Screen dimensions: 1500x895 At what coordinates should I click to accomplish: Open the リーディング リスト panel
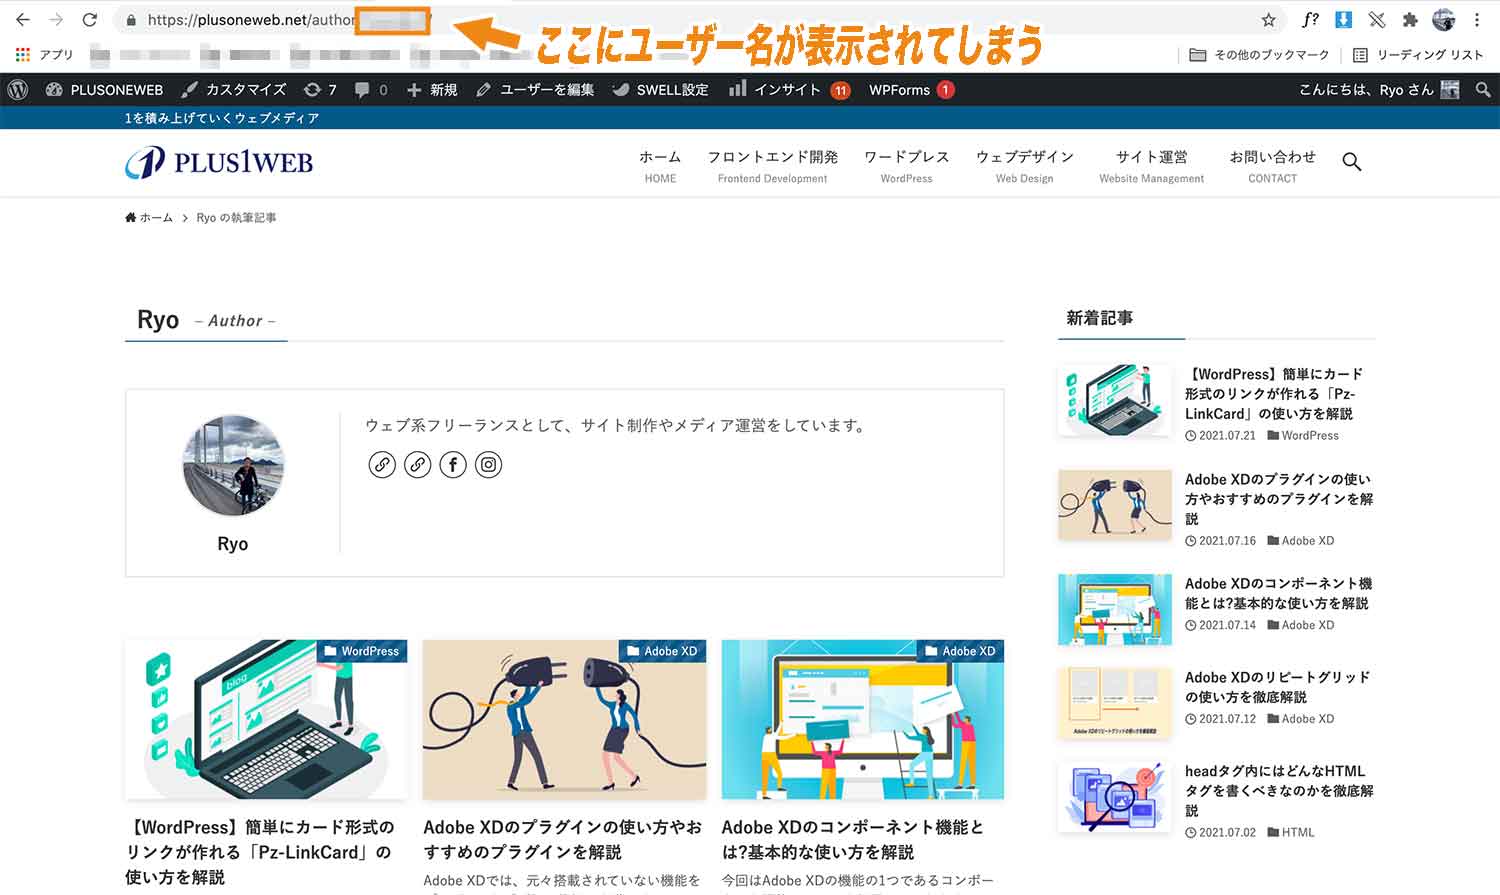click(1421, 55)
